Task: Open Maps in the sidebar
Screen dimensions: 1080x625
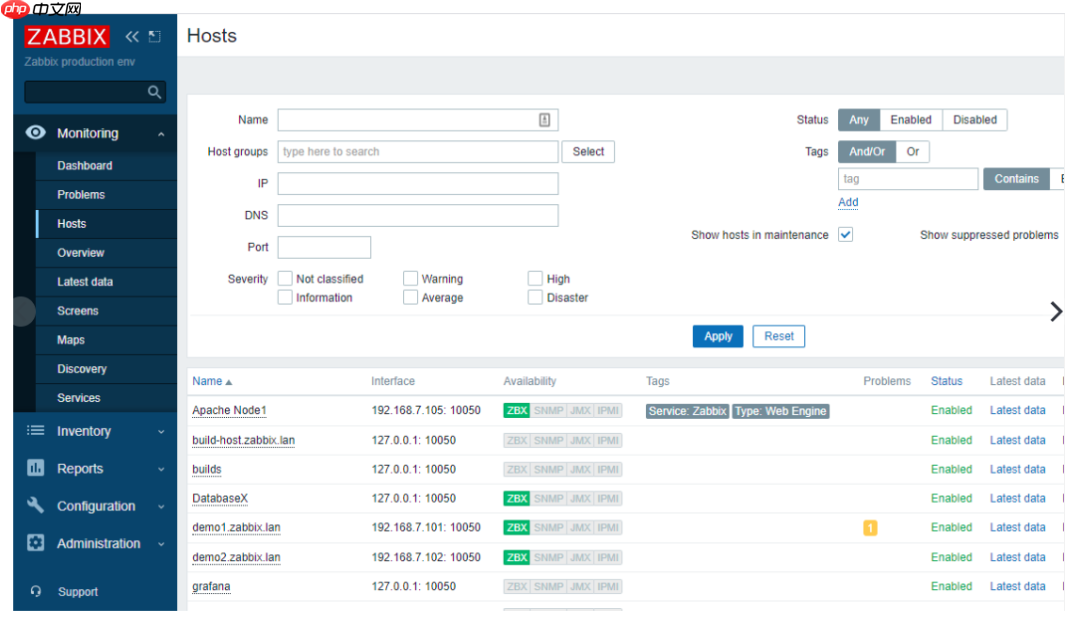Action: 71,340
